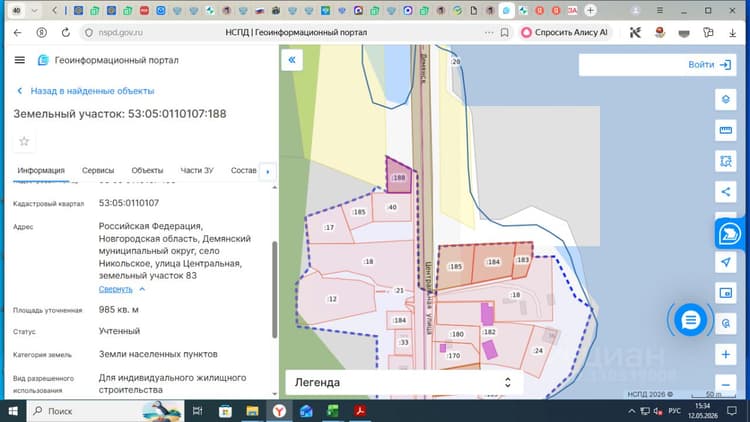The width and height of the screenshot is (750, 422).
Task: Click the taskbar Поиск search box
Action: point(106,411)
